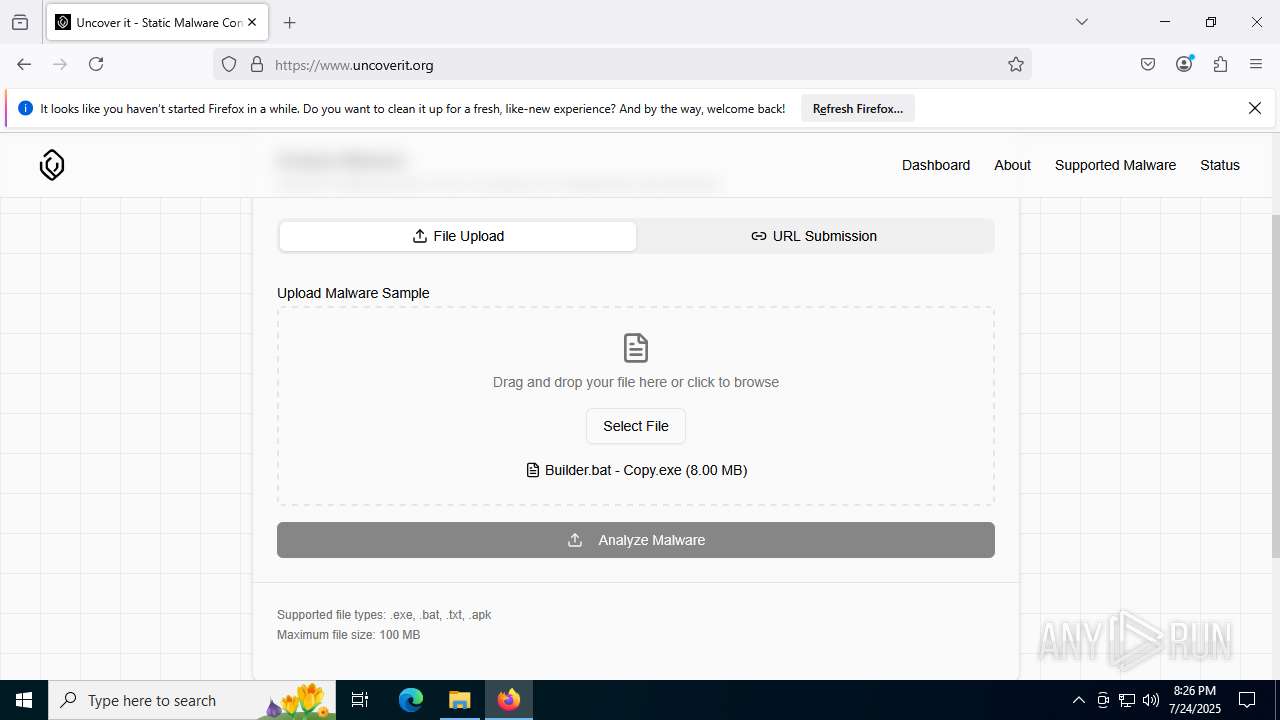The height and width of the screenshot is (720, 1280).
Task: Click the Maximum file size text
Action: [x=348, y=635]
